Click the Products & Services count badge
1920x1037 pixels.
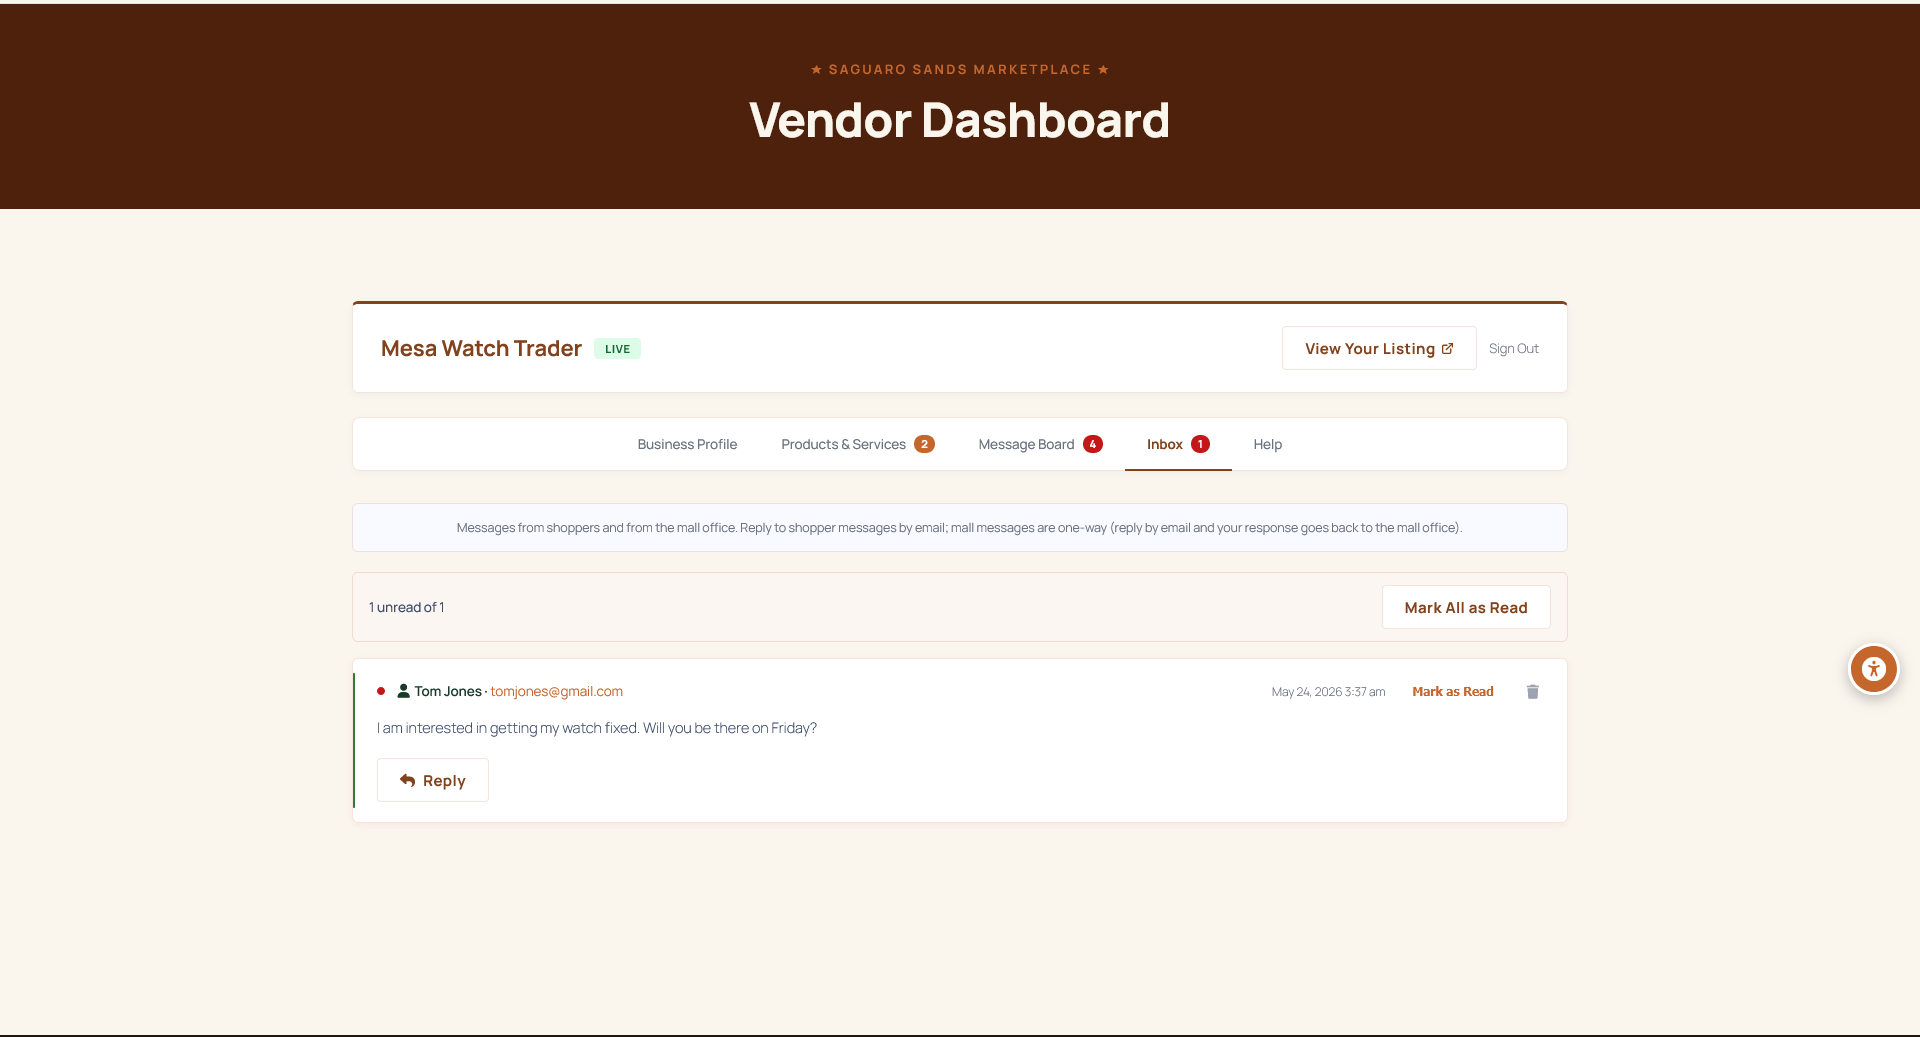tap(924, 444)
